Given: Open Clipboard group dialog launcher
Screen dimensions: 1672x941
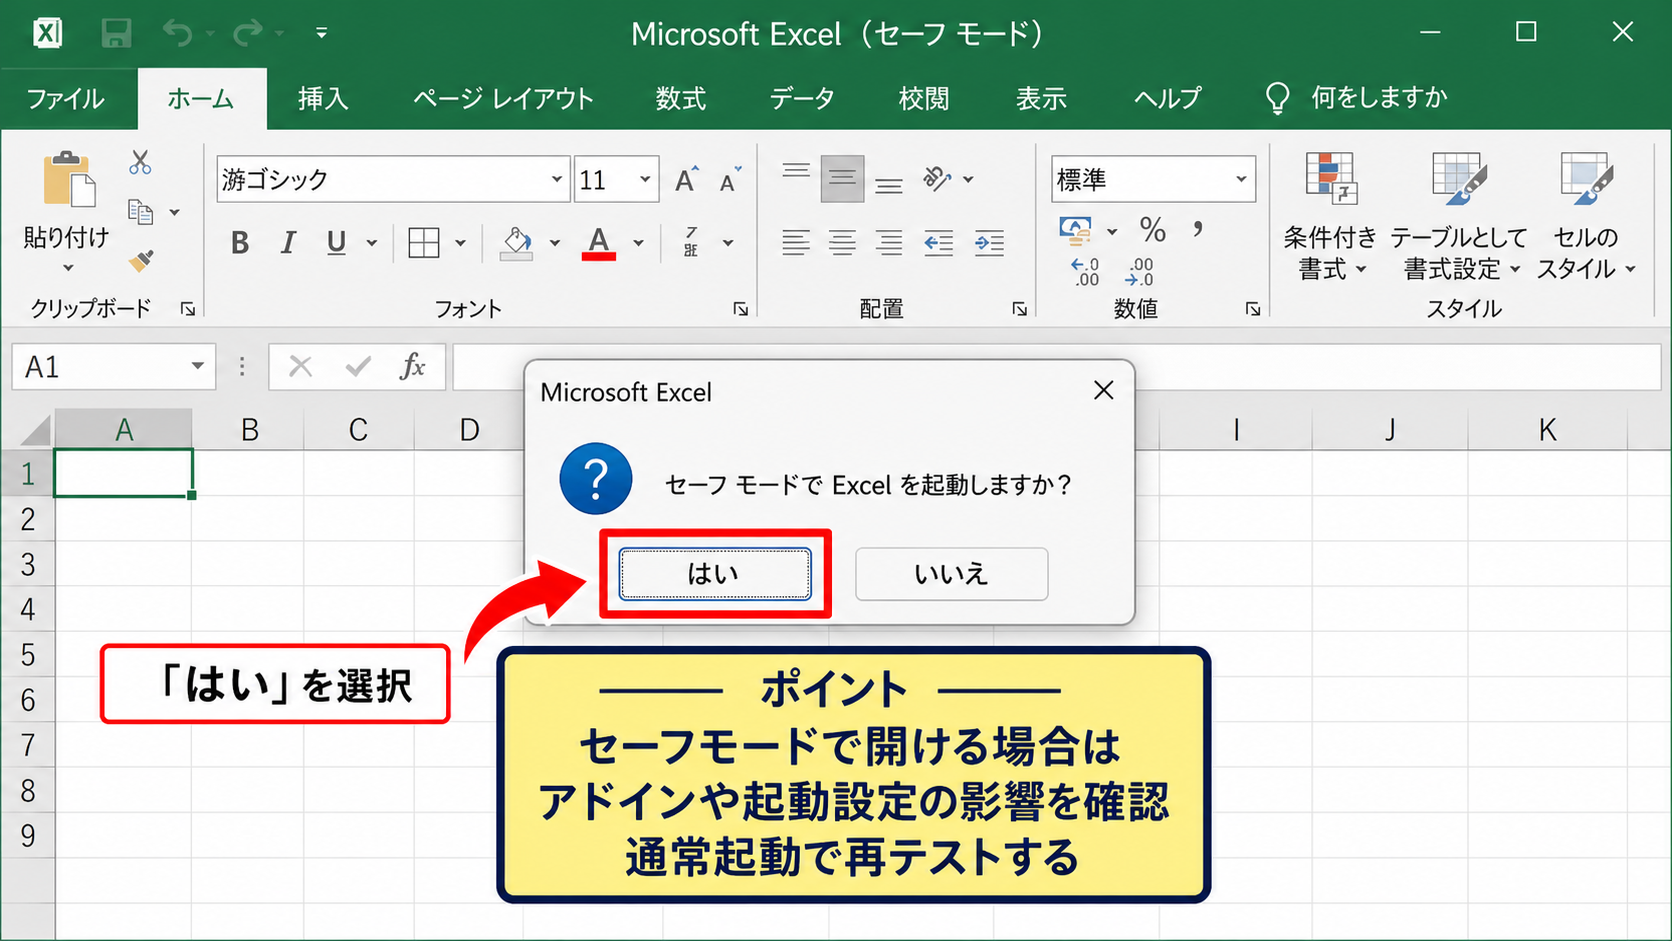Looking at the screenshot, I should tap(187, 309).
